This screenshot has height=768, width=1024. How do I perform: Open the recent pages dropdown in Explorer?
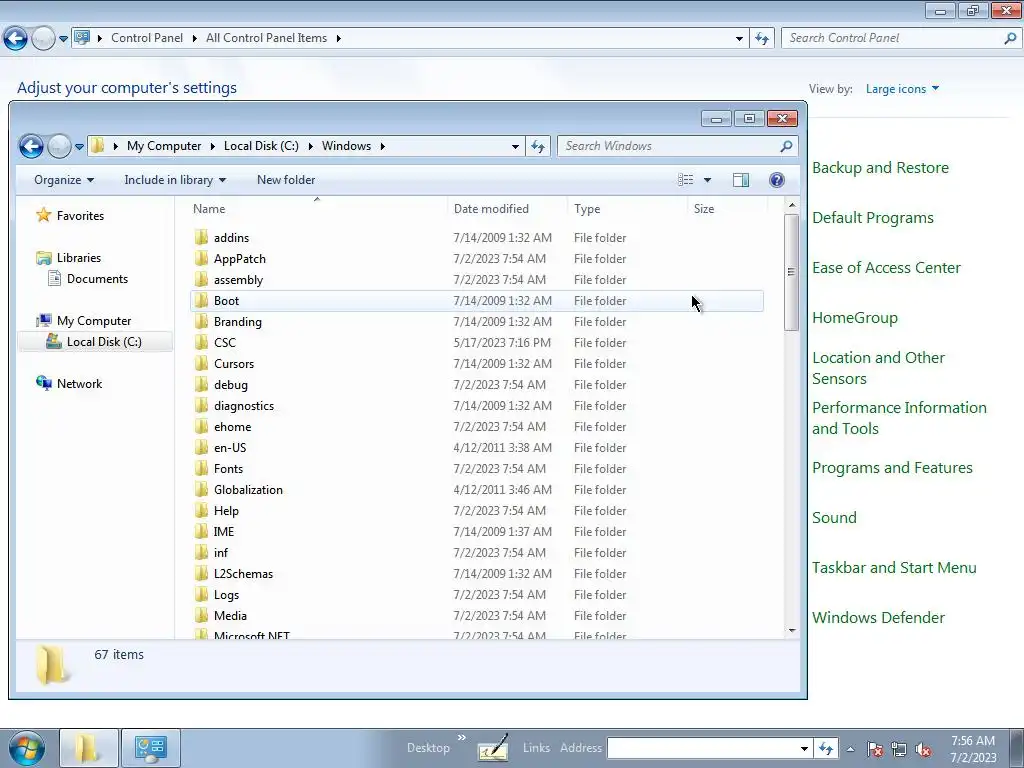click(x=79, y=146)
